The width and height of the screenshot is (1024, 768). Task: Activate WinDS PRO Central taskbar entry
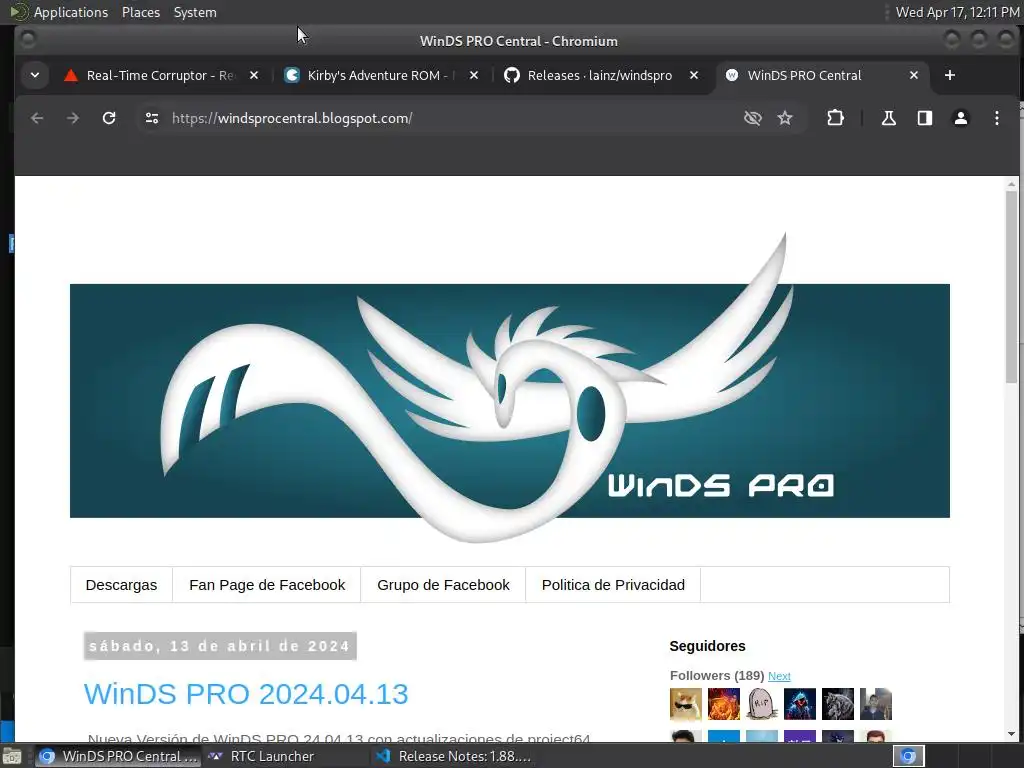pos(118,756)
